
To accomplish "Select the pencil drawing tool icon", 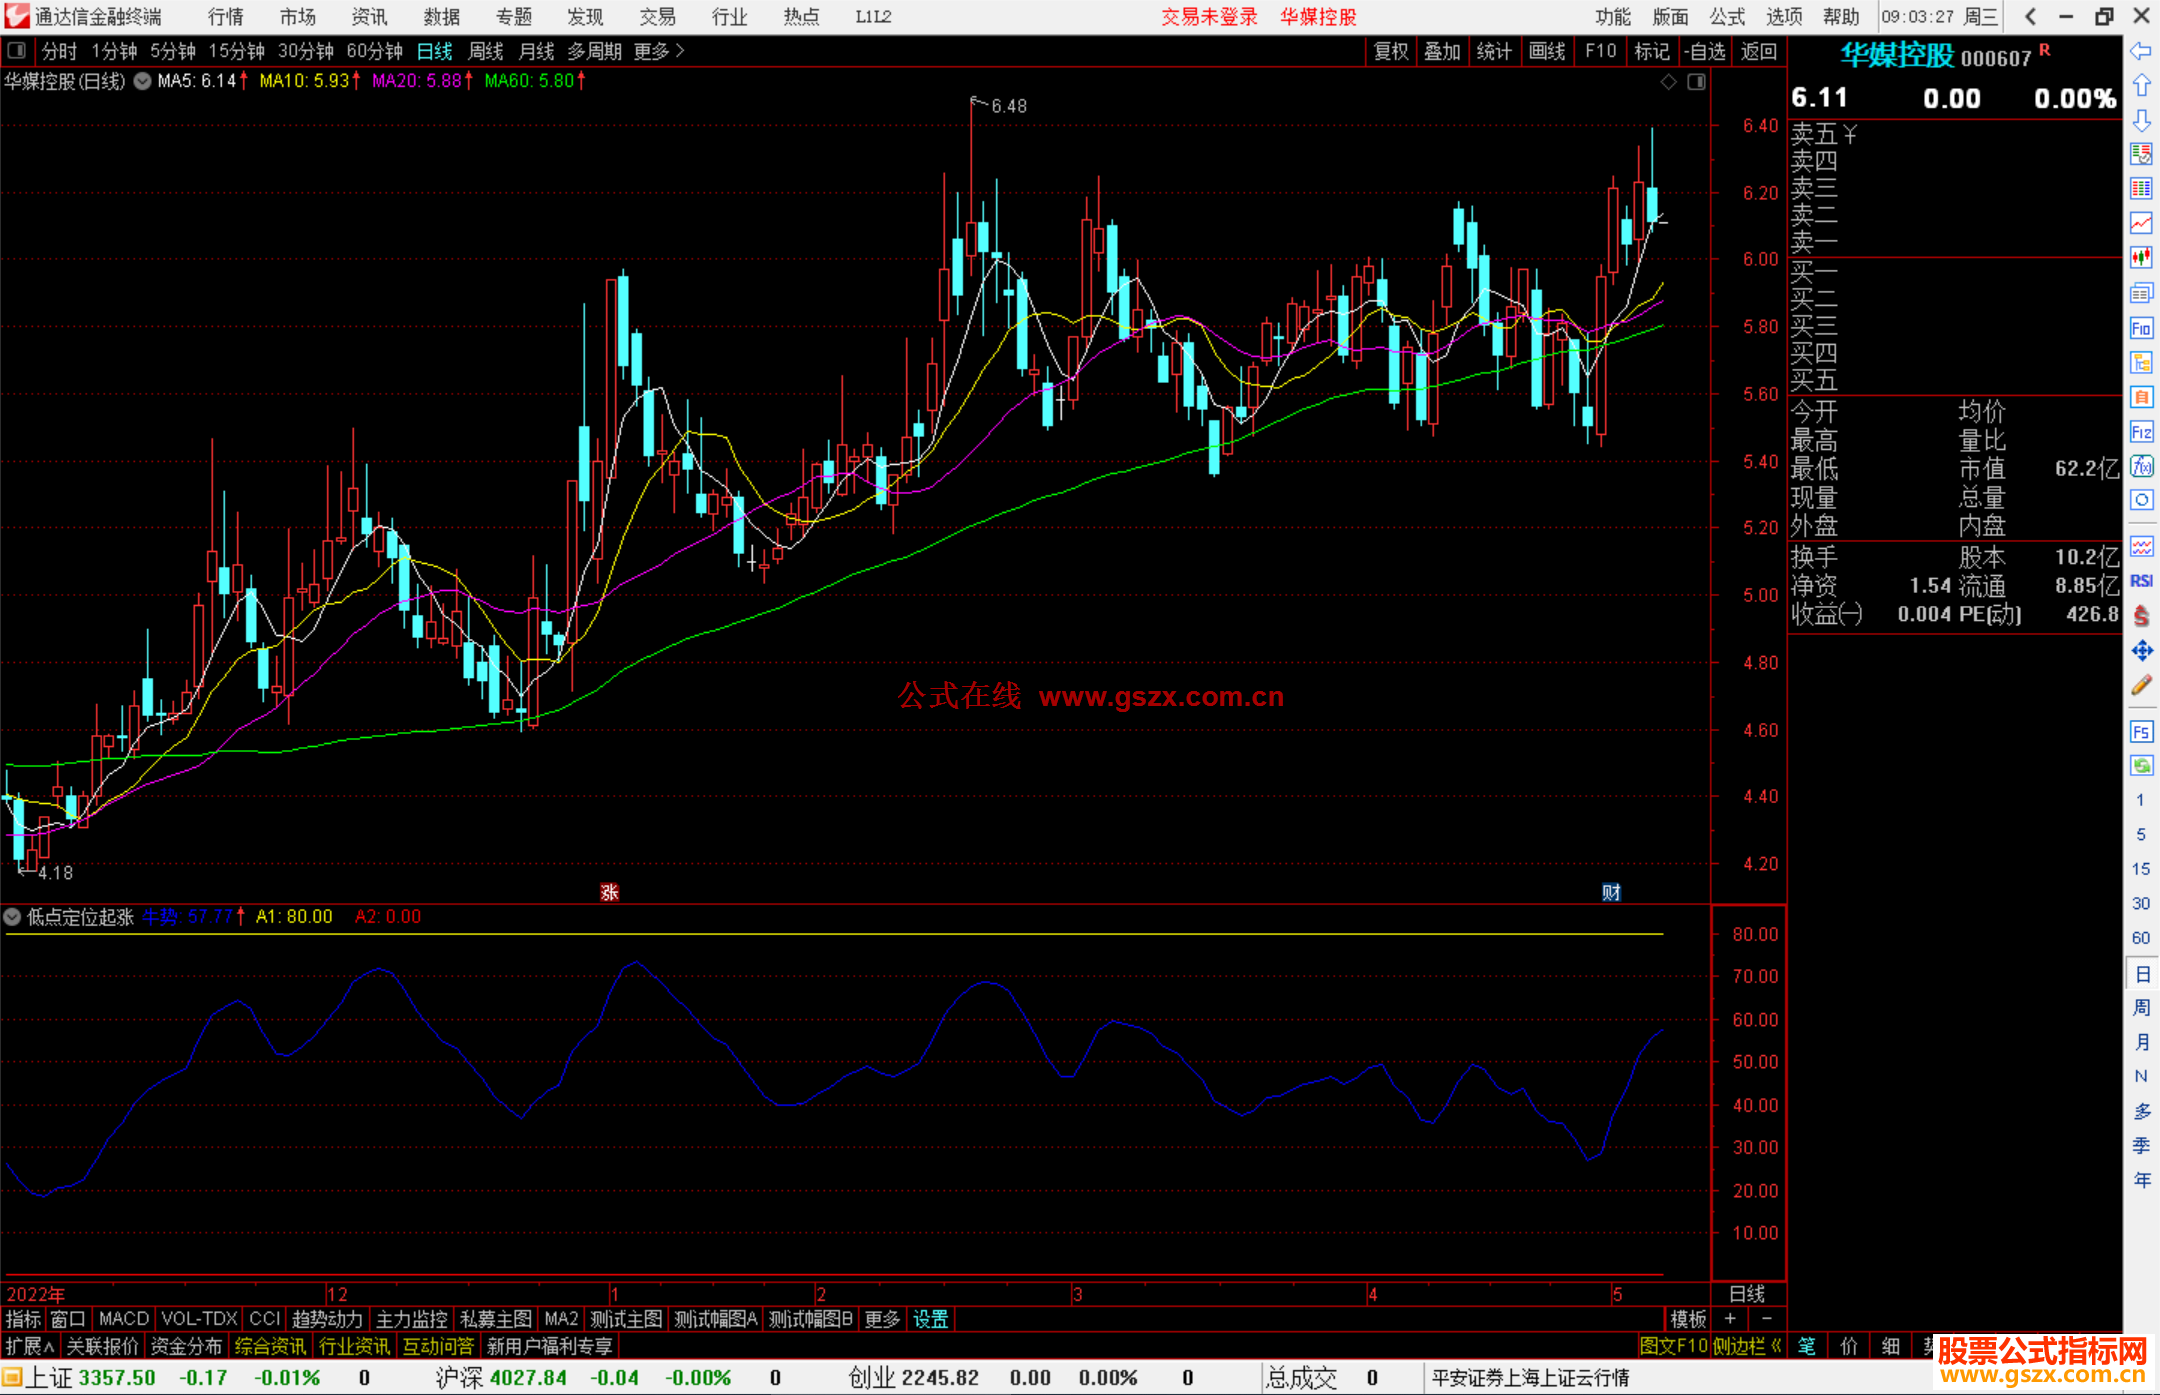I will [x=2141, y=686].
